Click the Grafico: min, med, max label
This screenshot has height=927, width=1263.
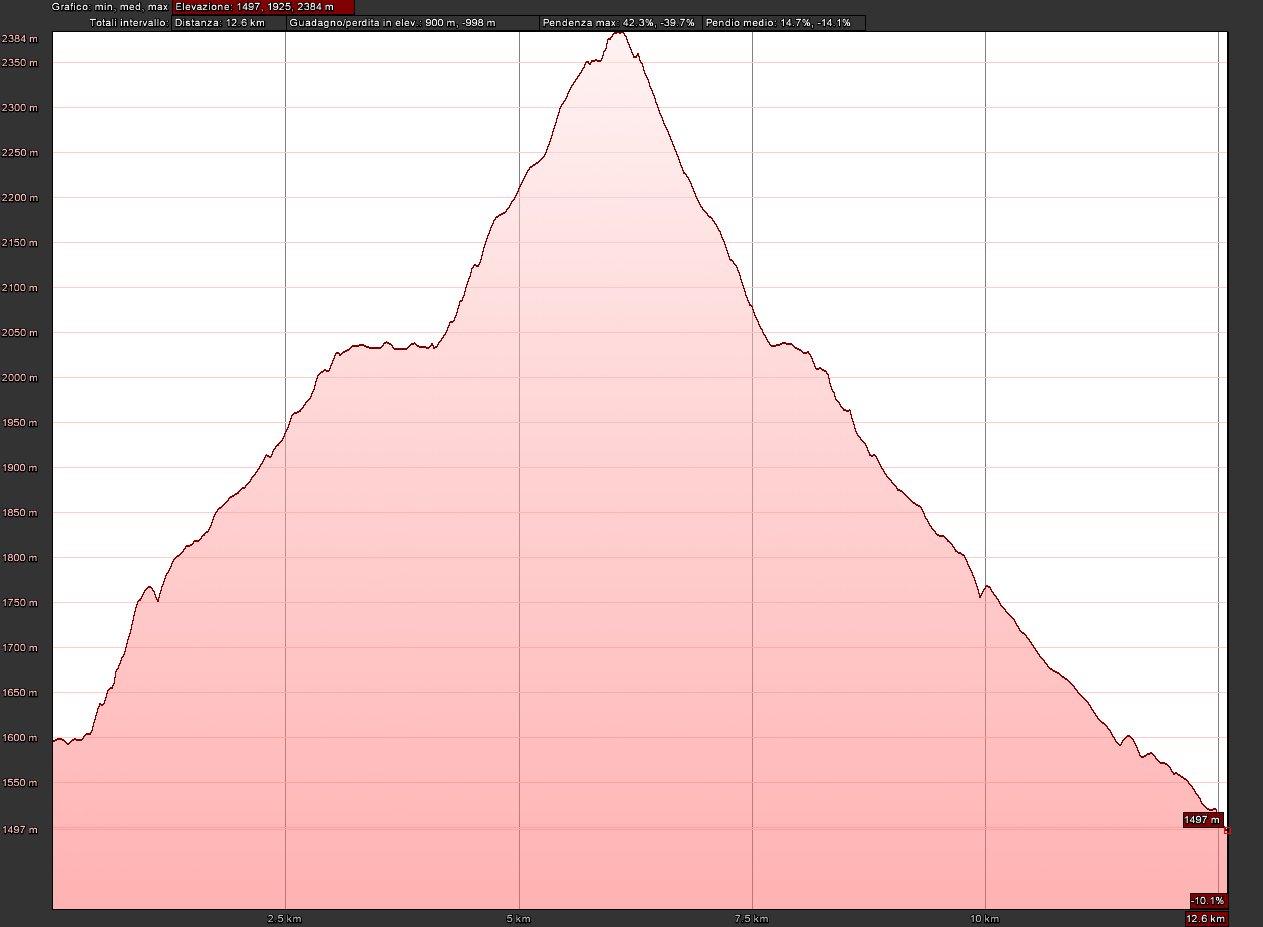click(110, 7)
